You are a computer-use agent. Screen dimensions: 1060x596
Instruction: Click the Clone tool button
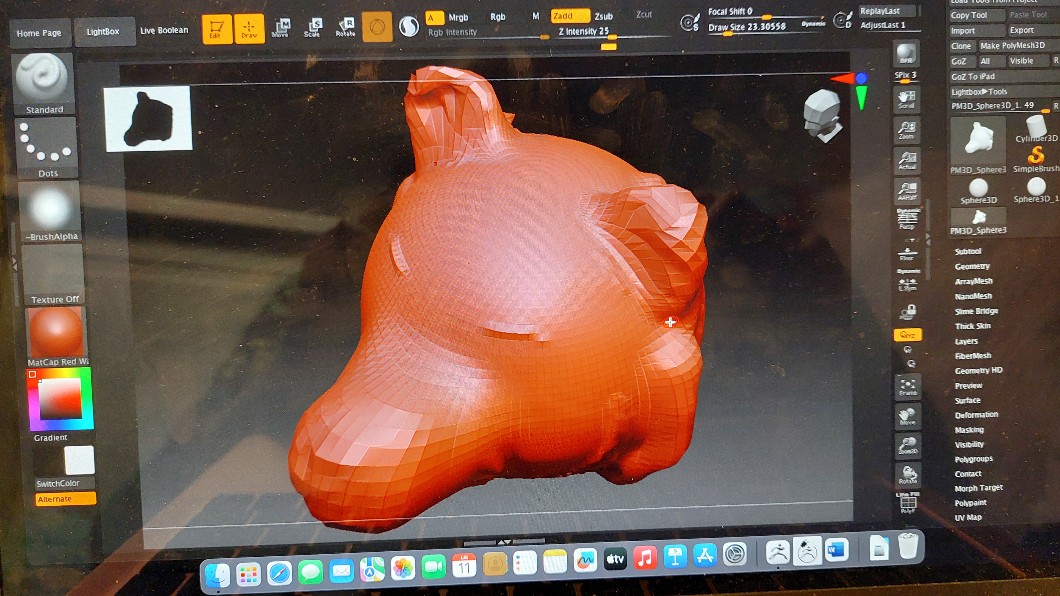[961, 46]
